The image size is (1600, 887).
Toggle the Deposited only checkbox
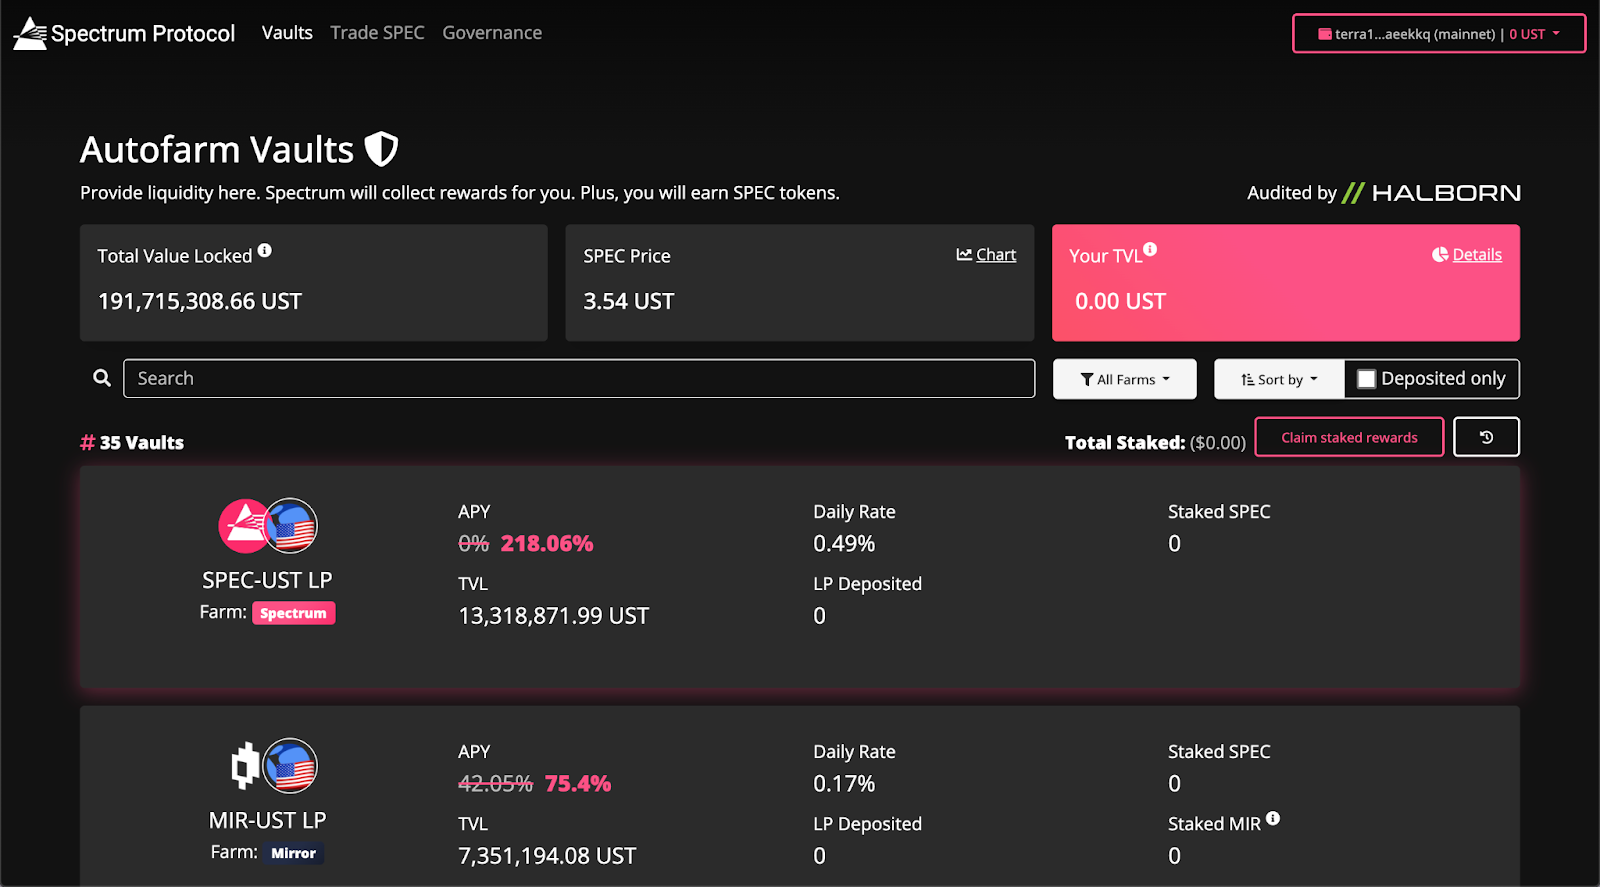click(x=1366, y=379)
